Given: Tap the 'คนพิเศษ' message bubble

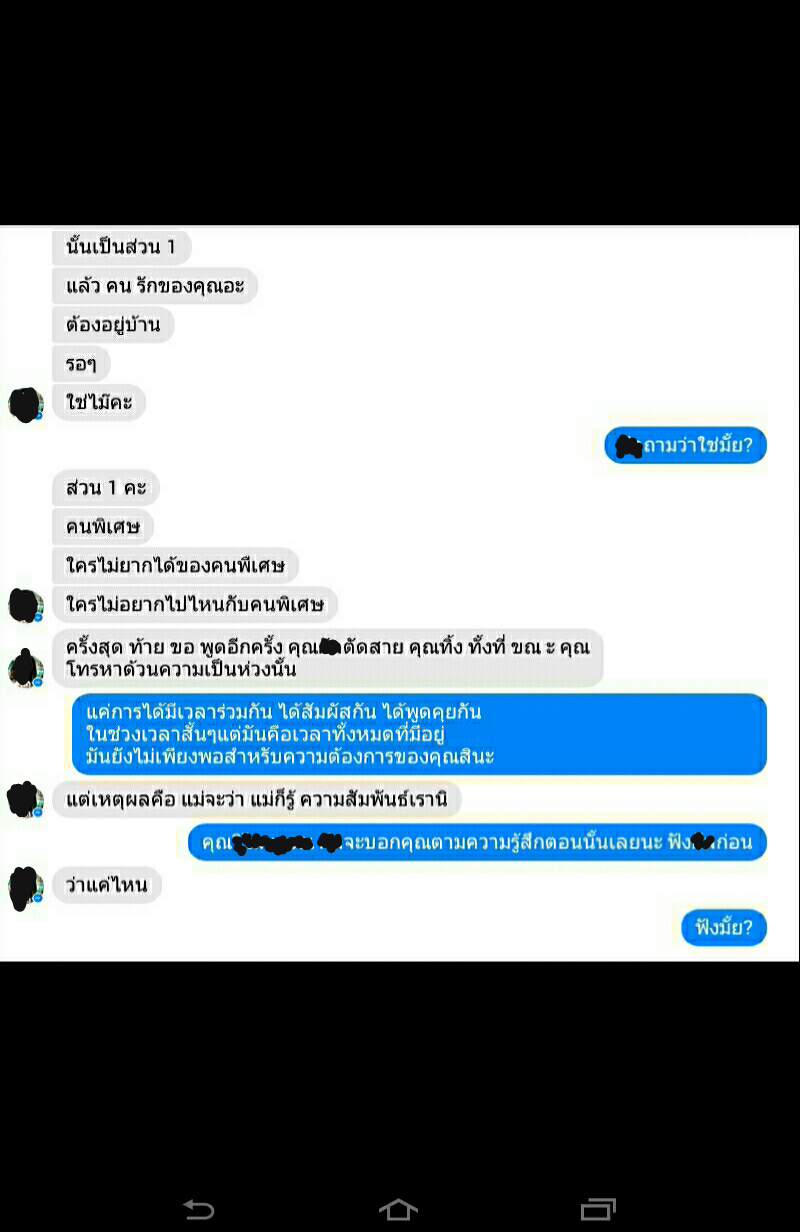Looking at the screenshot, I should 103,526.
